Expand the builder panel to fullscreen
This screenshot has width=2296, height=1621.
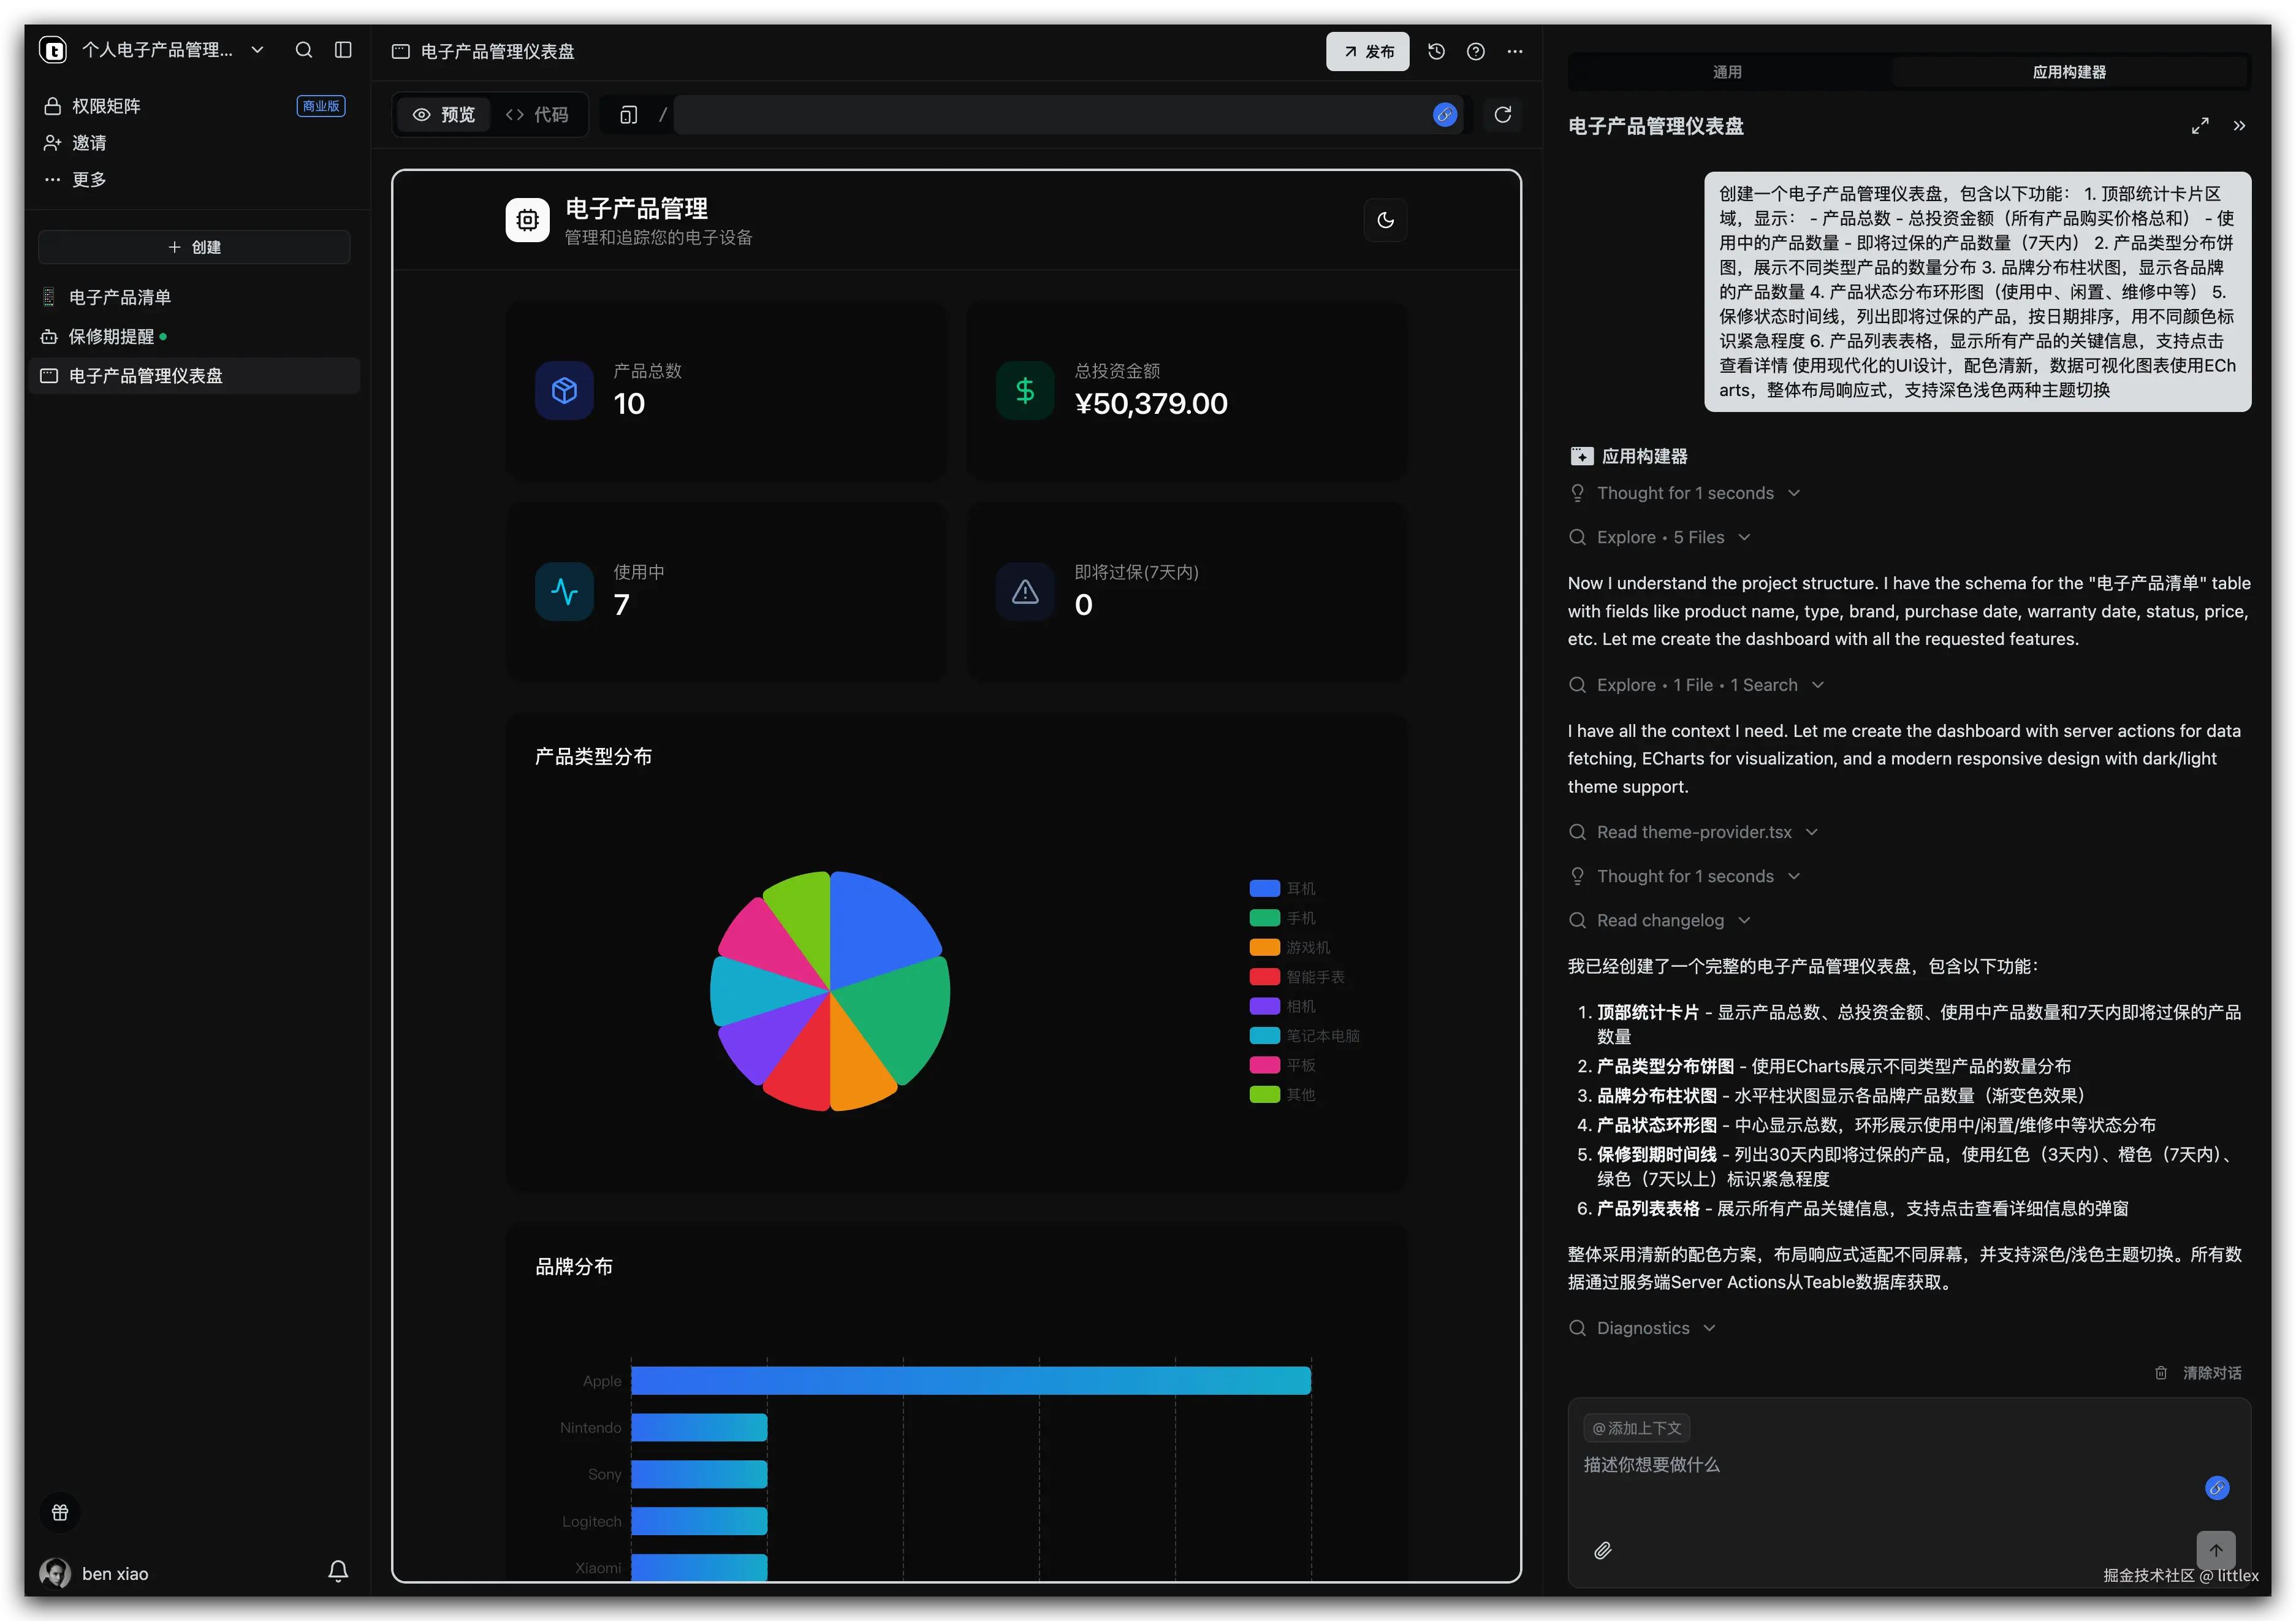(x=2200, y=126)
